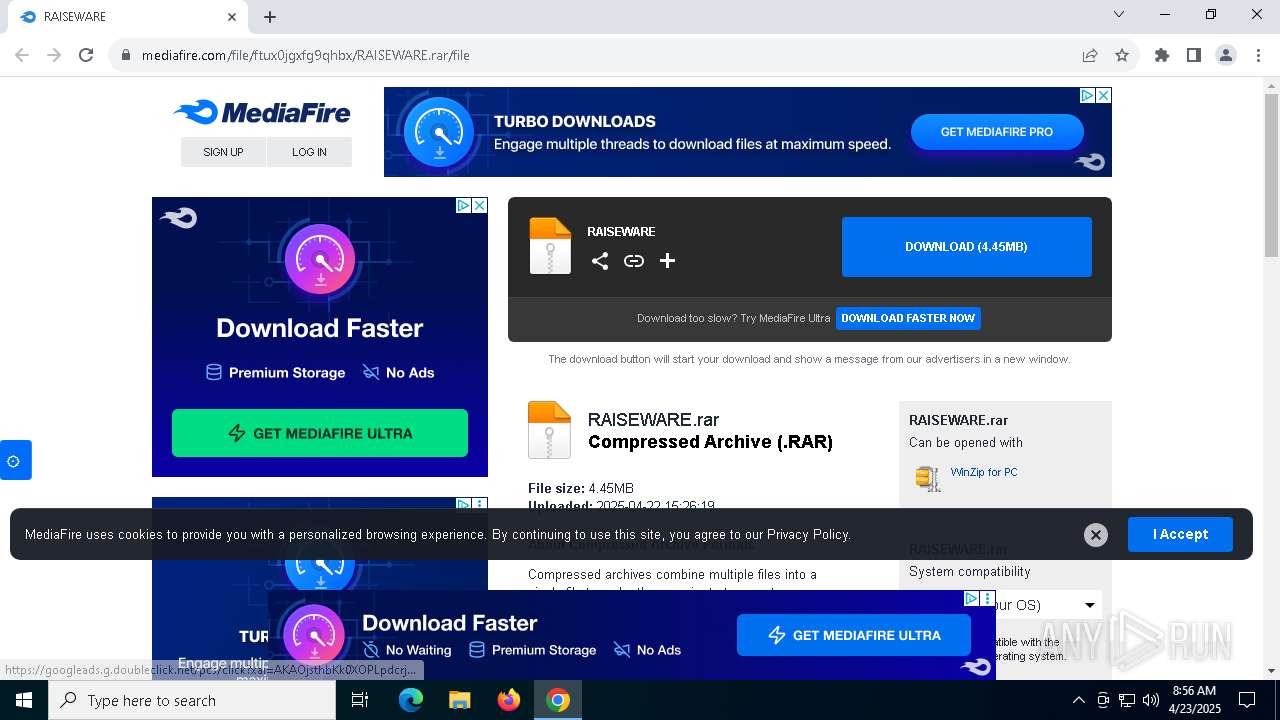Open AdChoices info on top banner ad
1280x720 pixels.
point(1087,95)
